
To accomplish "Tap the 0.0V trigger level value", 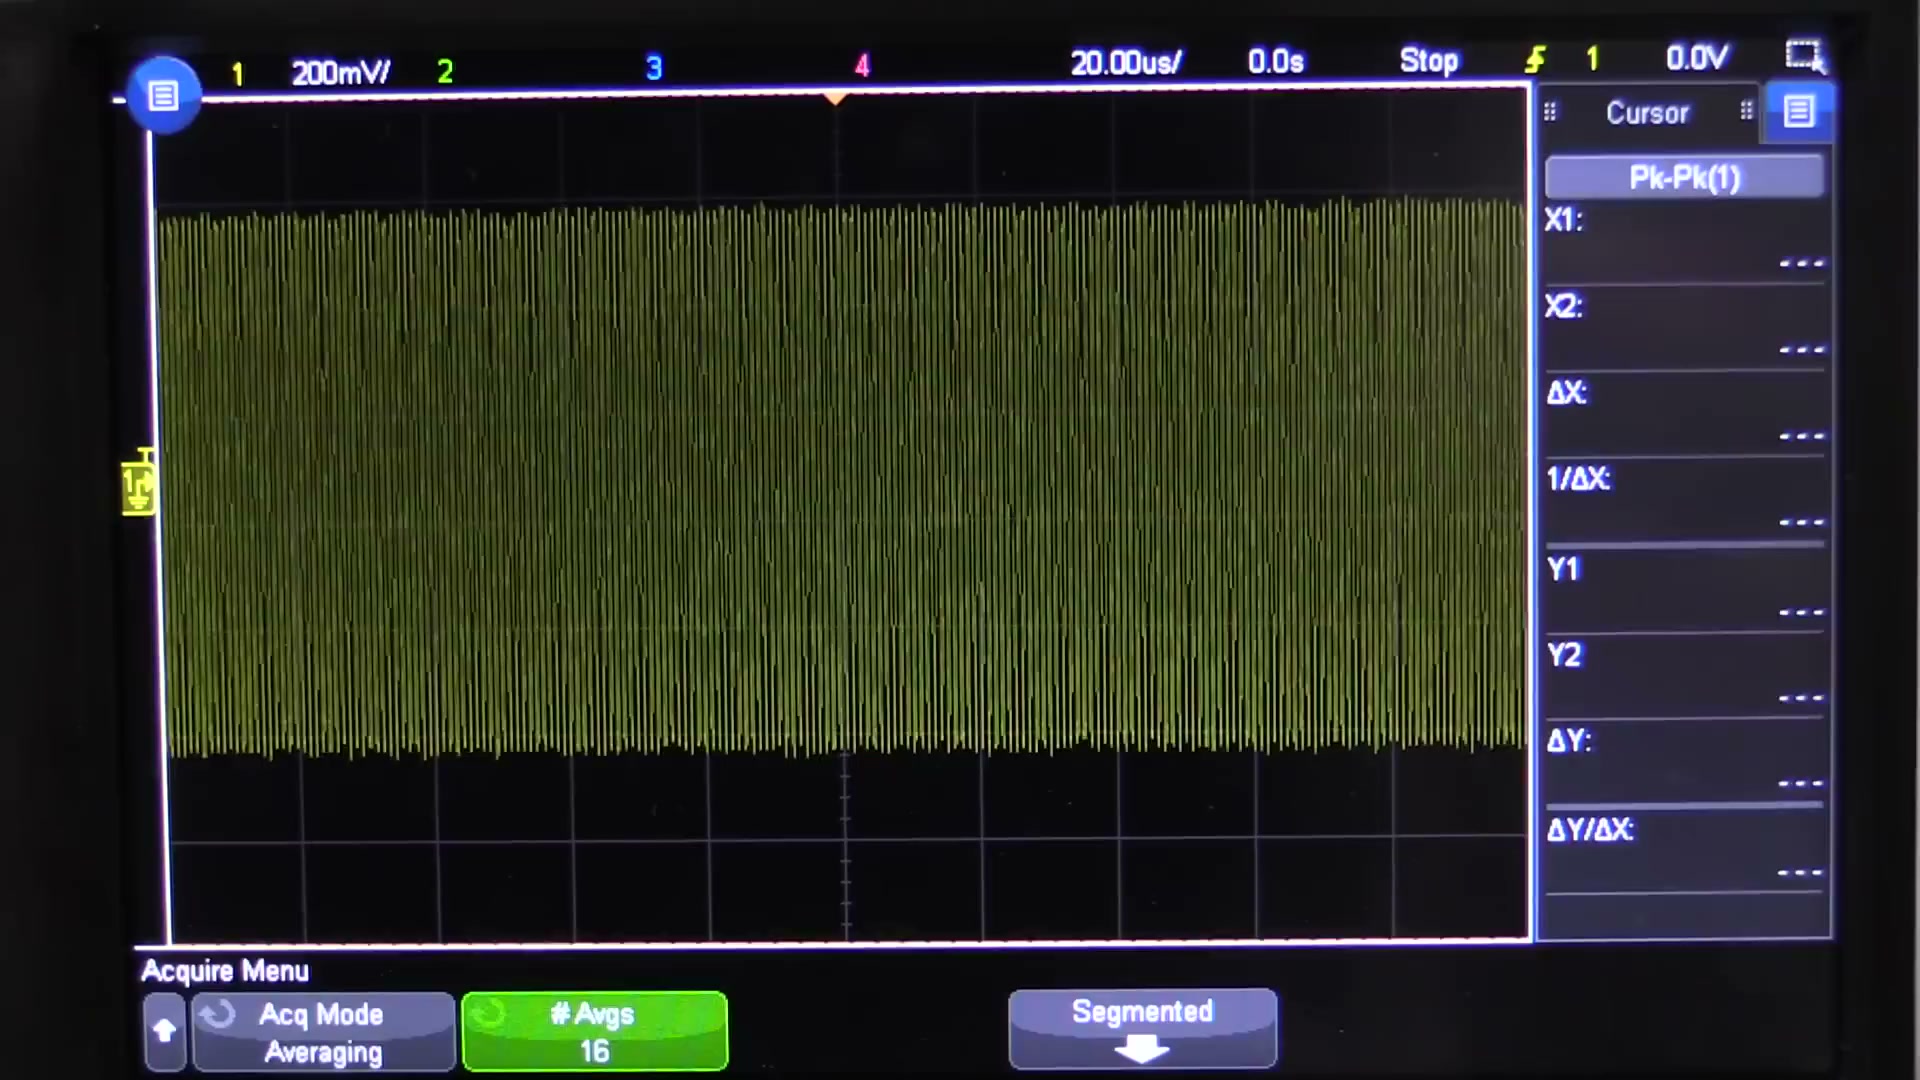I will coord(1696,58).
